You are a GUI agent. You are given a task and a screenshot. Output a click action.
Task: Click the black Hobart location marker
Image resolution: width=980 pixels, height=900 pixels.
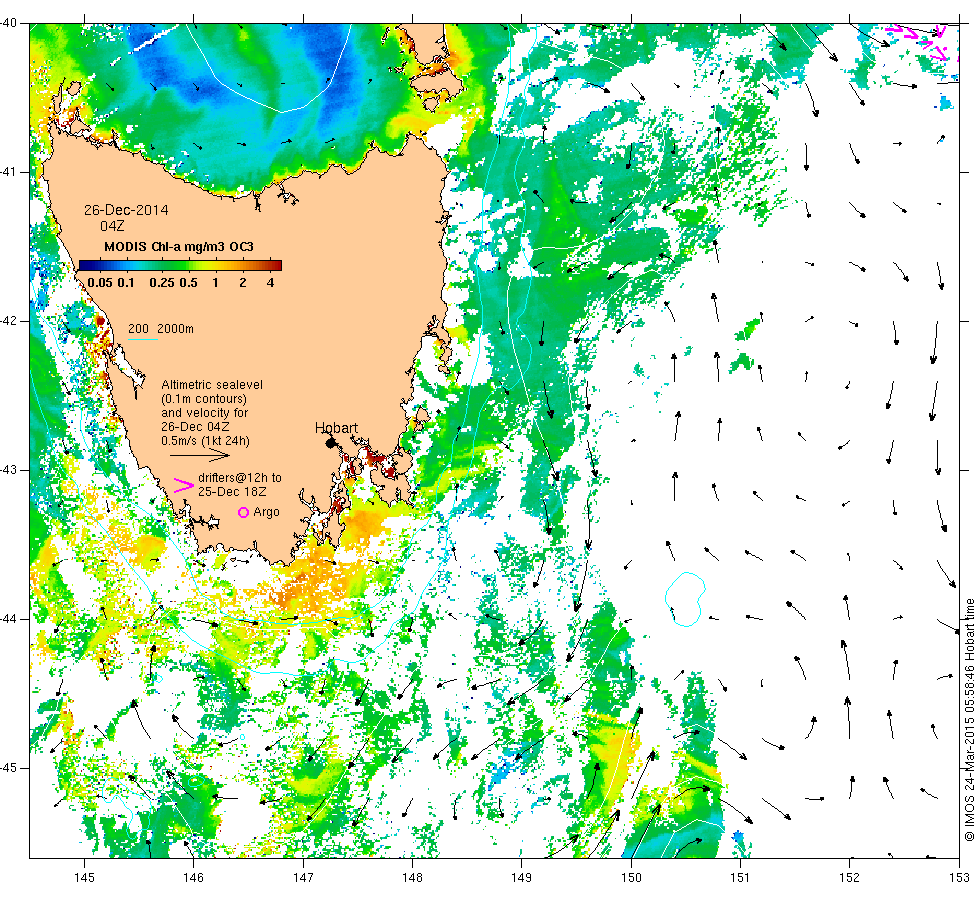(x=331, y=443)
